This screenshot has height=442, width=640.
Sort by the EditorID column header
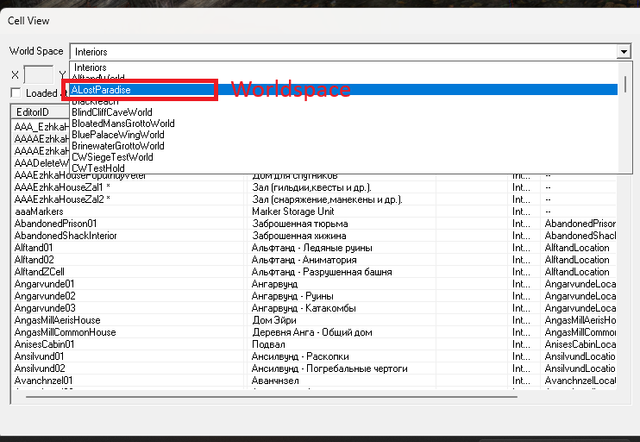pyautogui.click(x=40, y=112)
